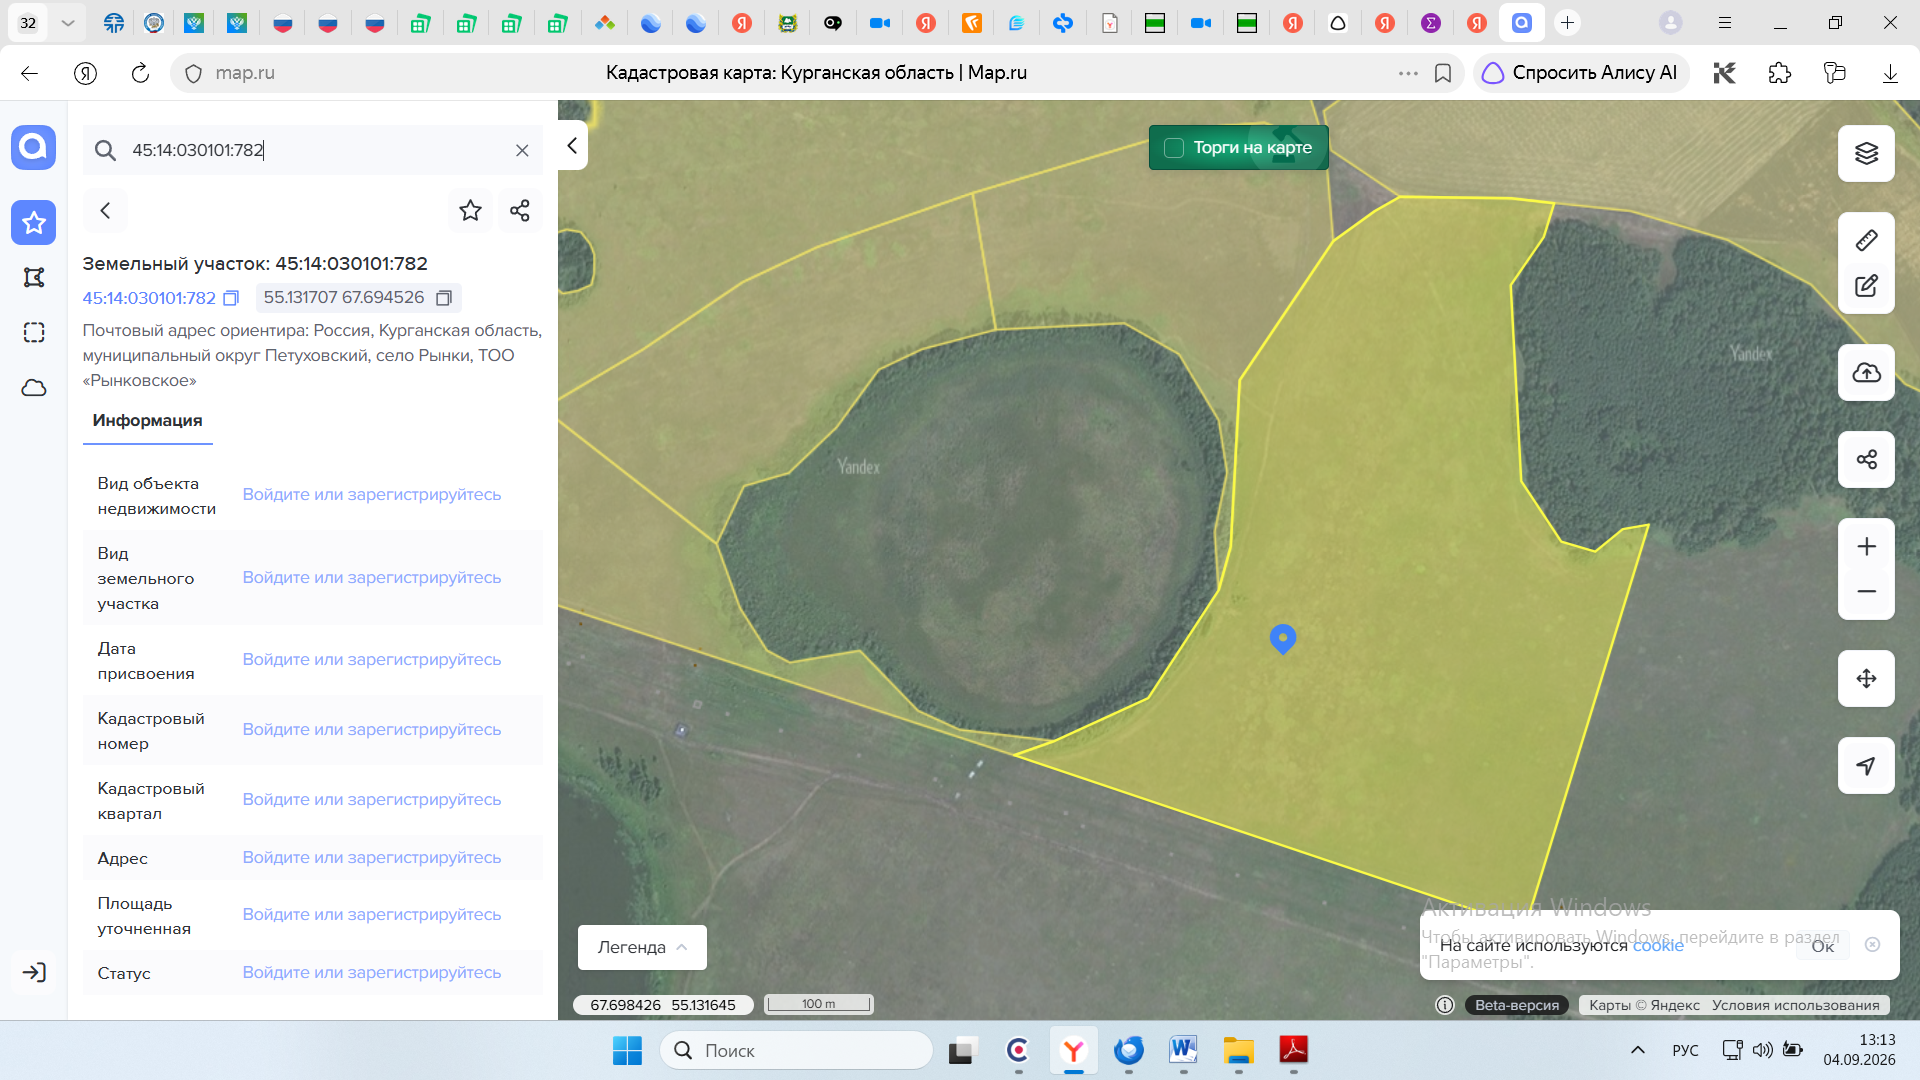Open Word from the taskbar
This screenshot has width=1920, height=1080.
(x=1183, y=1050)
